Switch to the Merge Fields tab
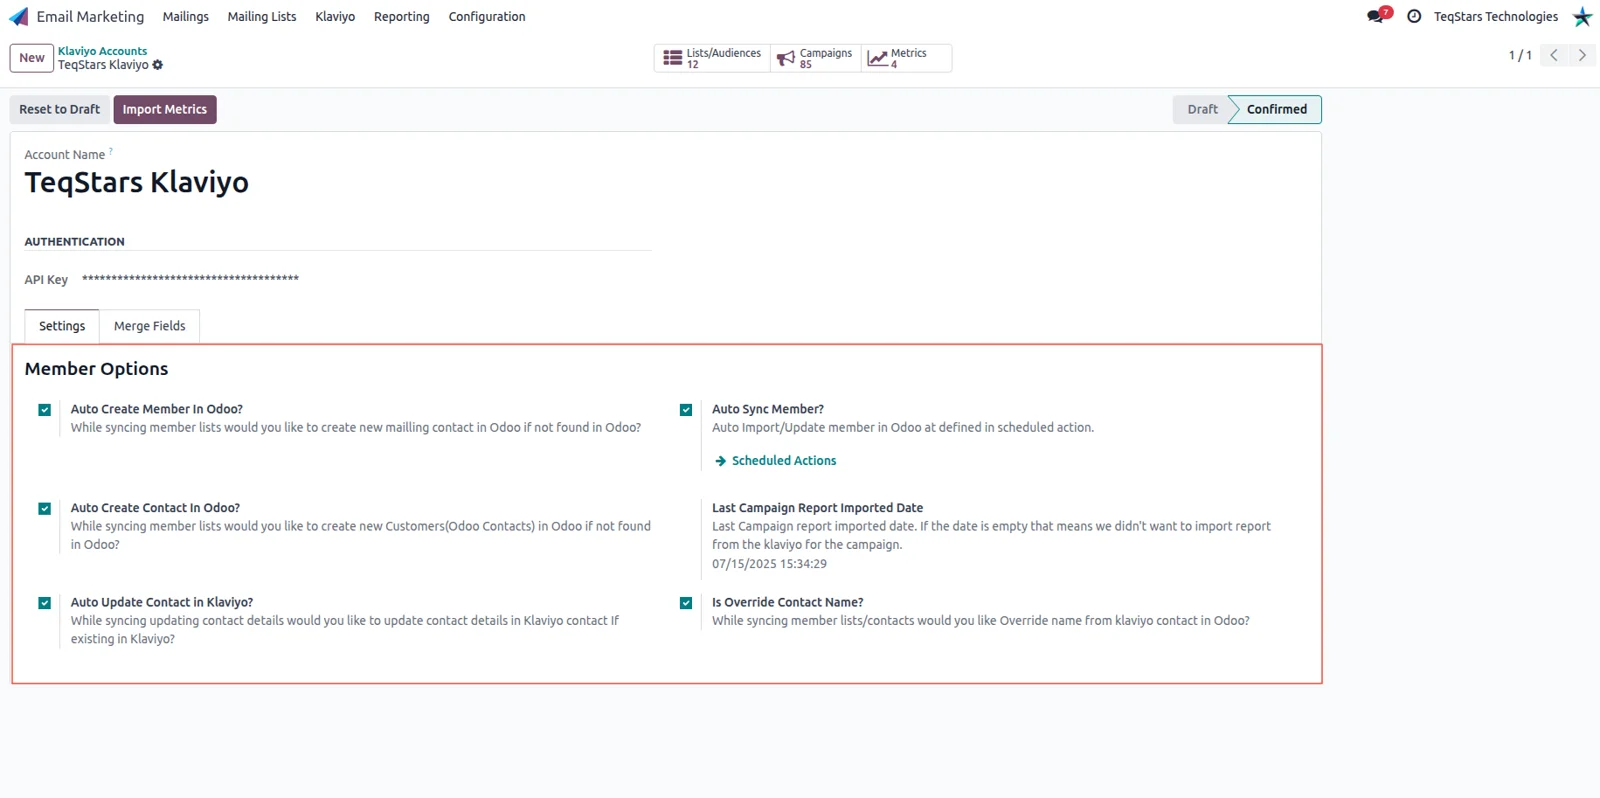Viewport: 1600px width, 798px height. (x=150, y=326)
